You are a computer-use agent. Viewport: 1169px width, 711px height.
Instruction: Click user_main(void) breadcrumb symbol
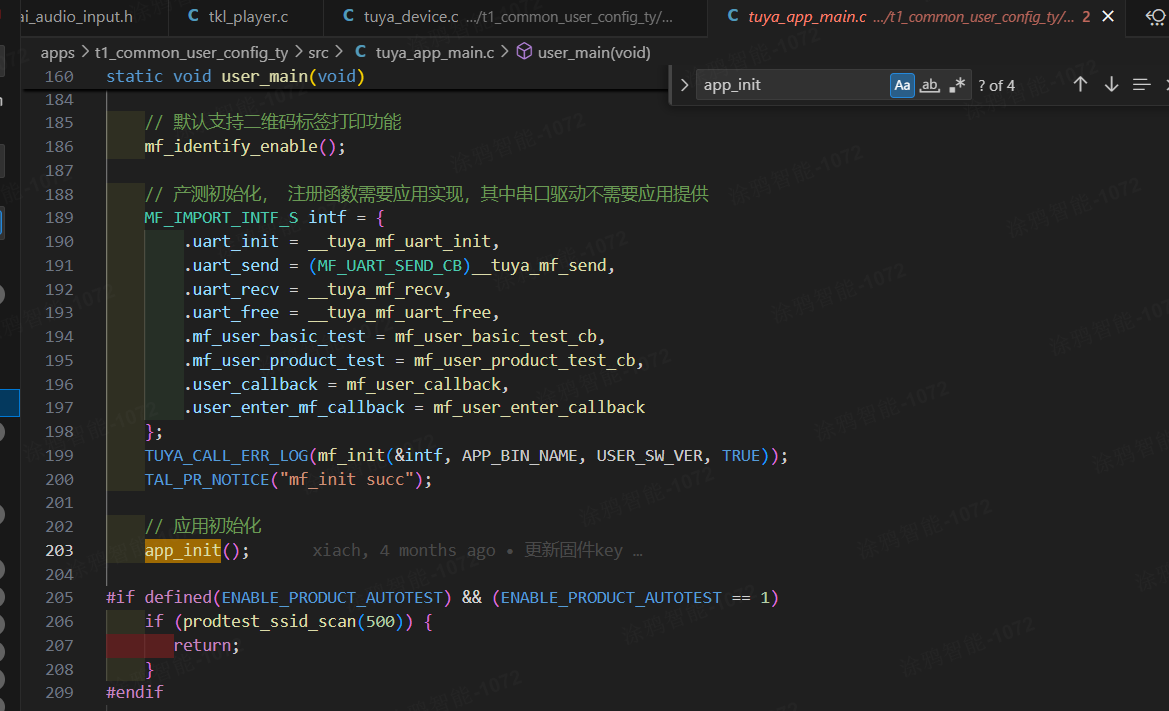pyautogui.click(x=594, y=53)
